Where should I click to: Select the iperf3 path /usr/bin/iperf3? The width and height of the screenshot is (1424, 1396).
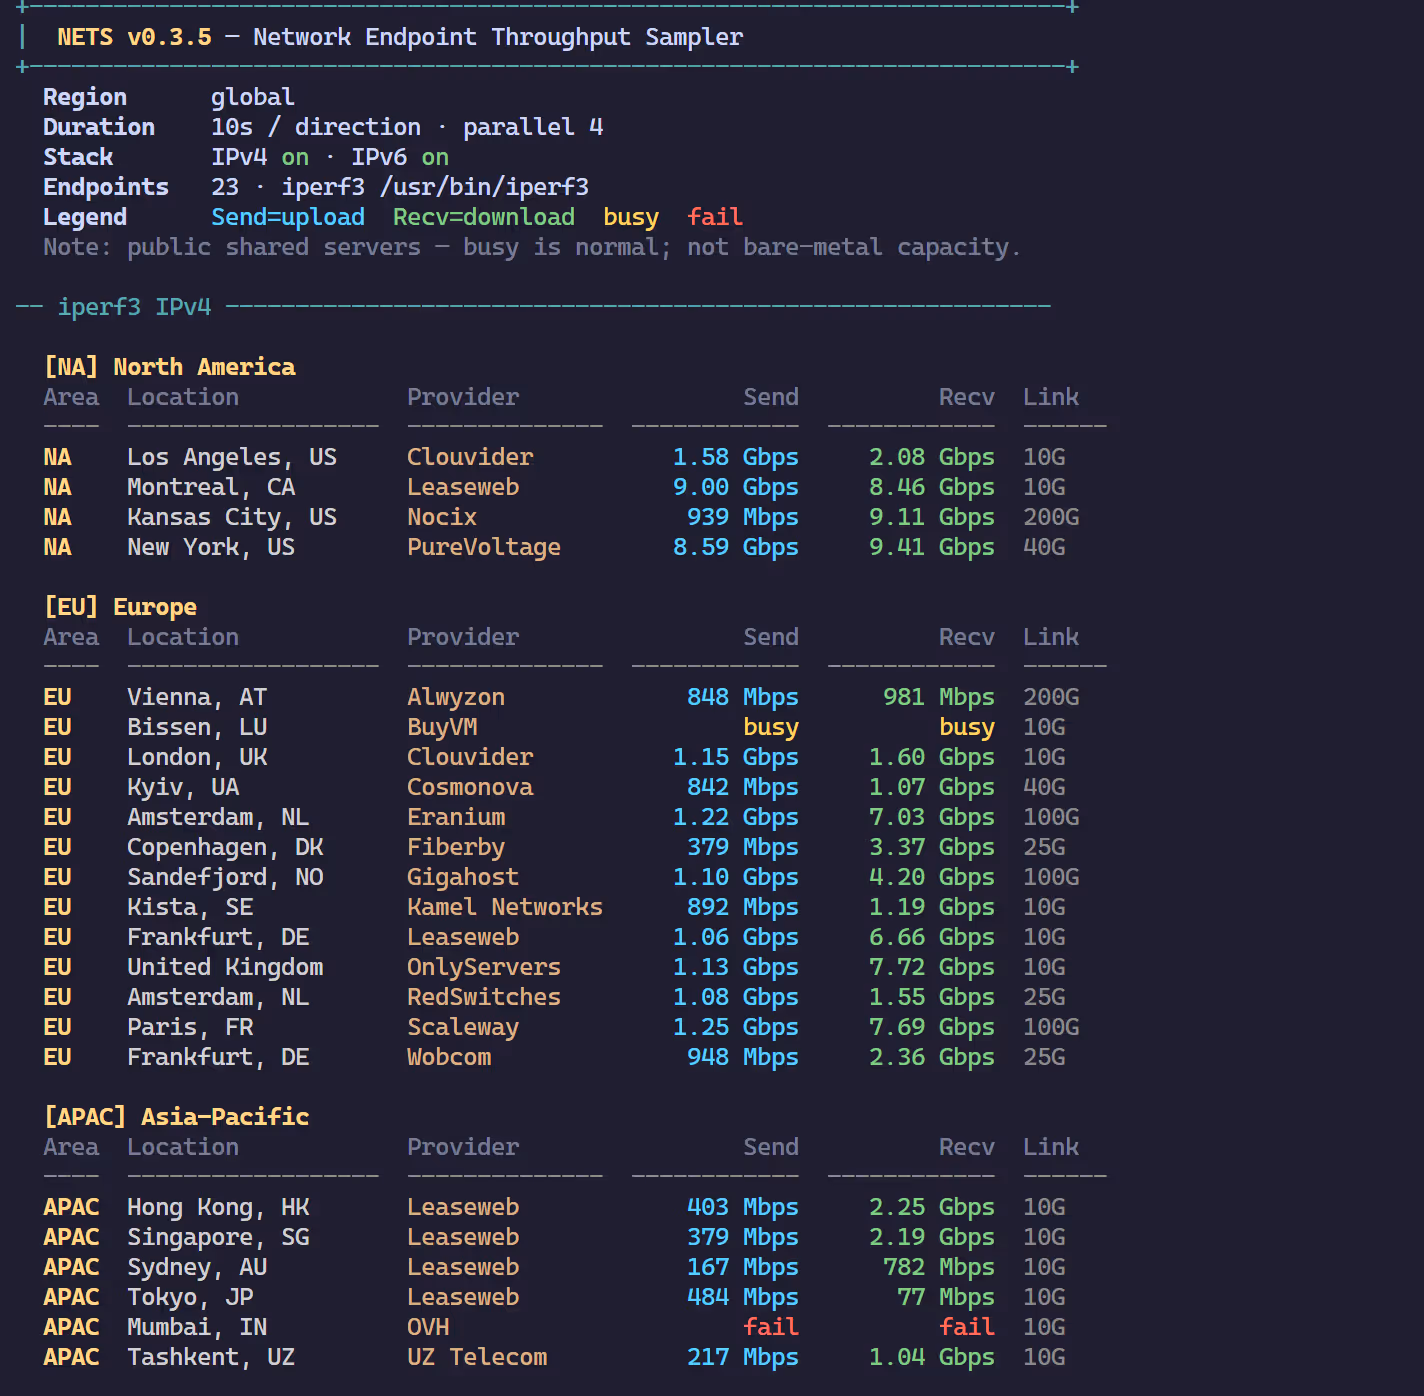484,187
